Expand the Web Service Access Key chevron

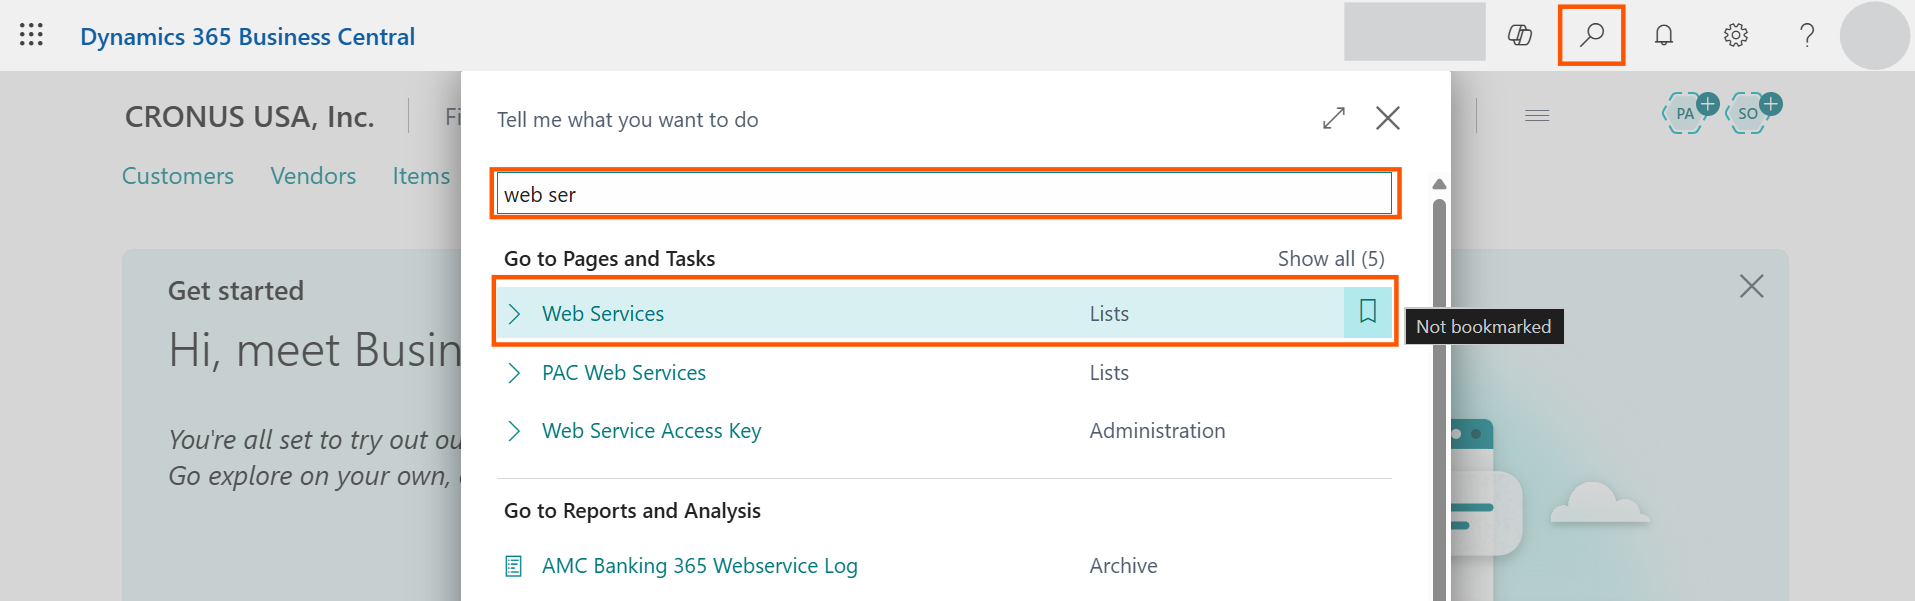514,431
